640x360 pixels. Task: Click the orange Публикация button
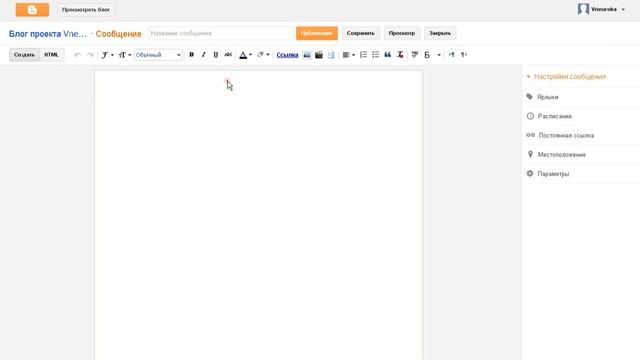point(317,33)
